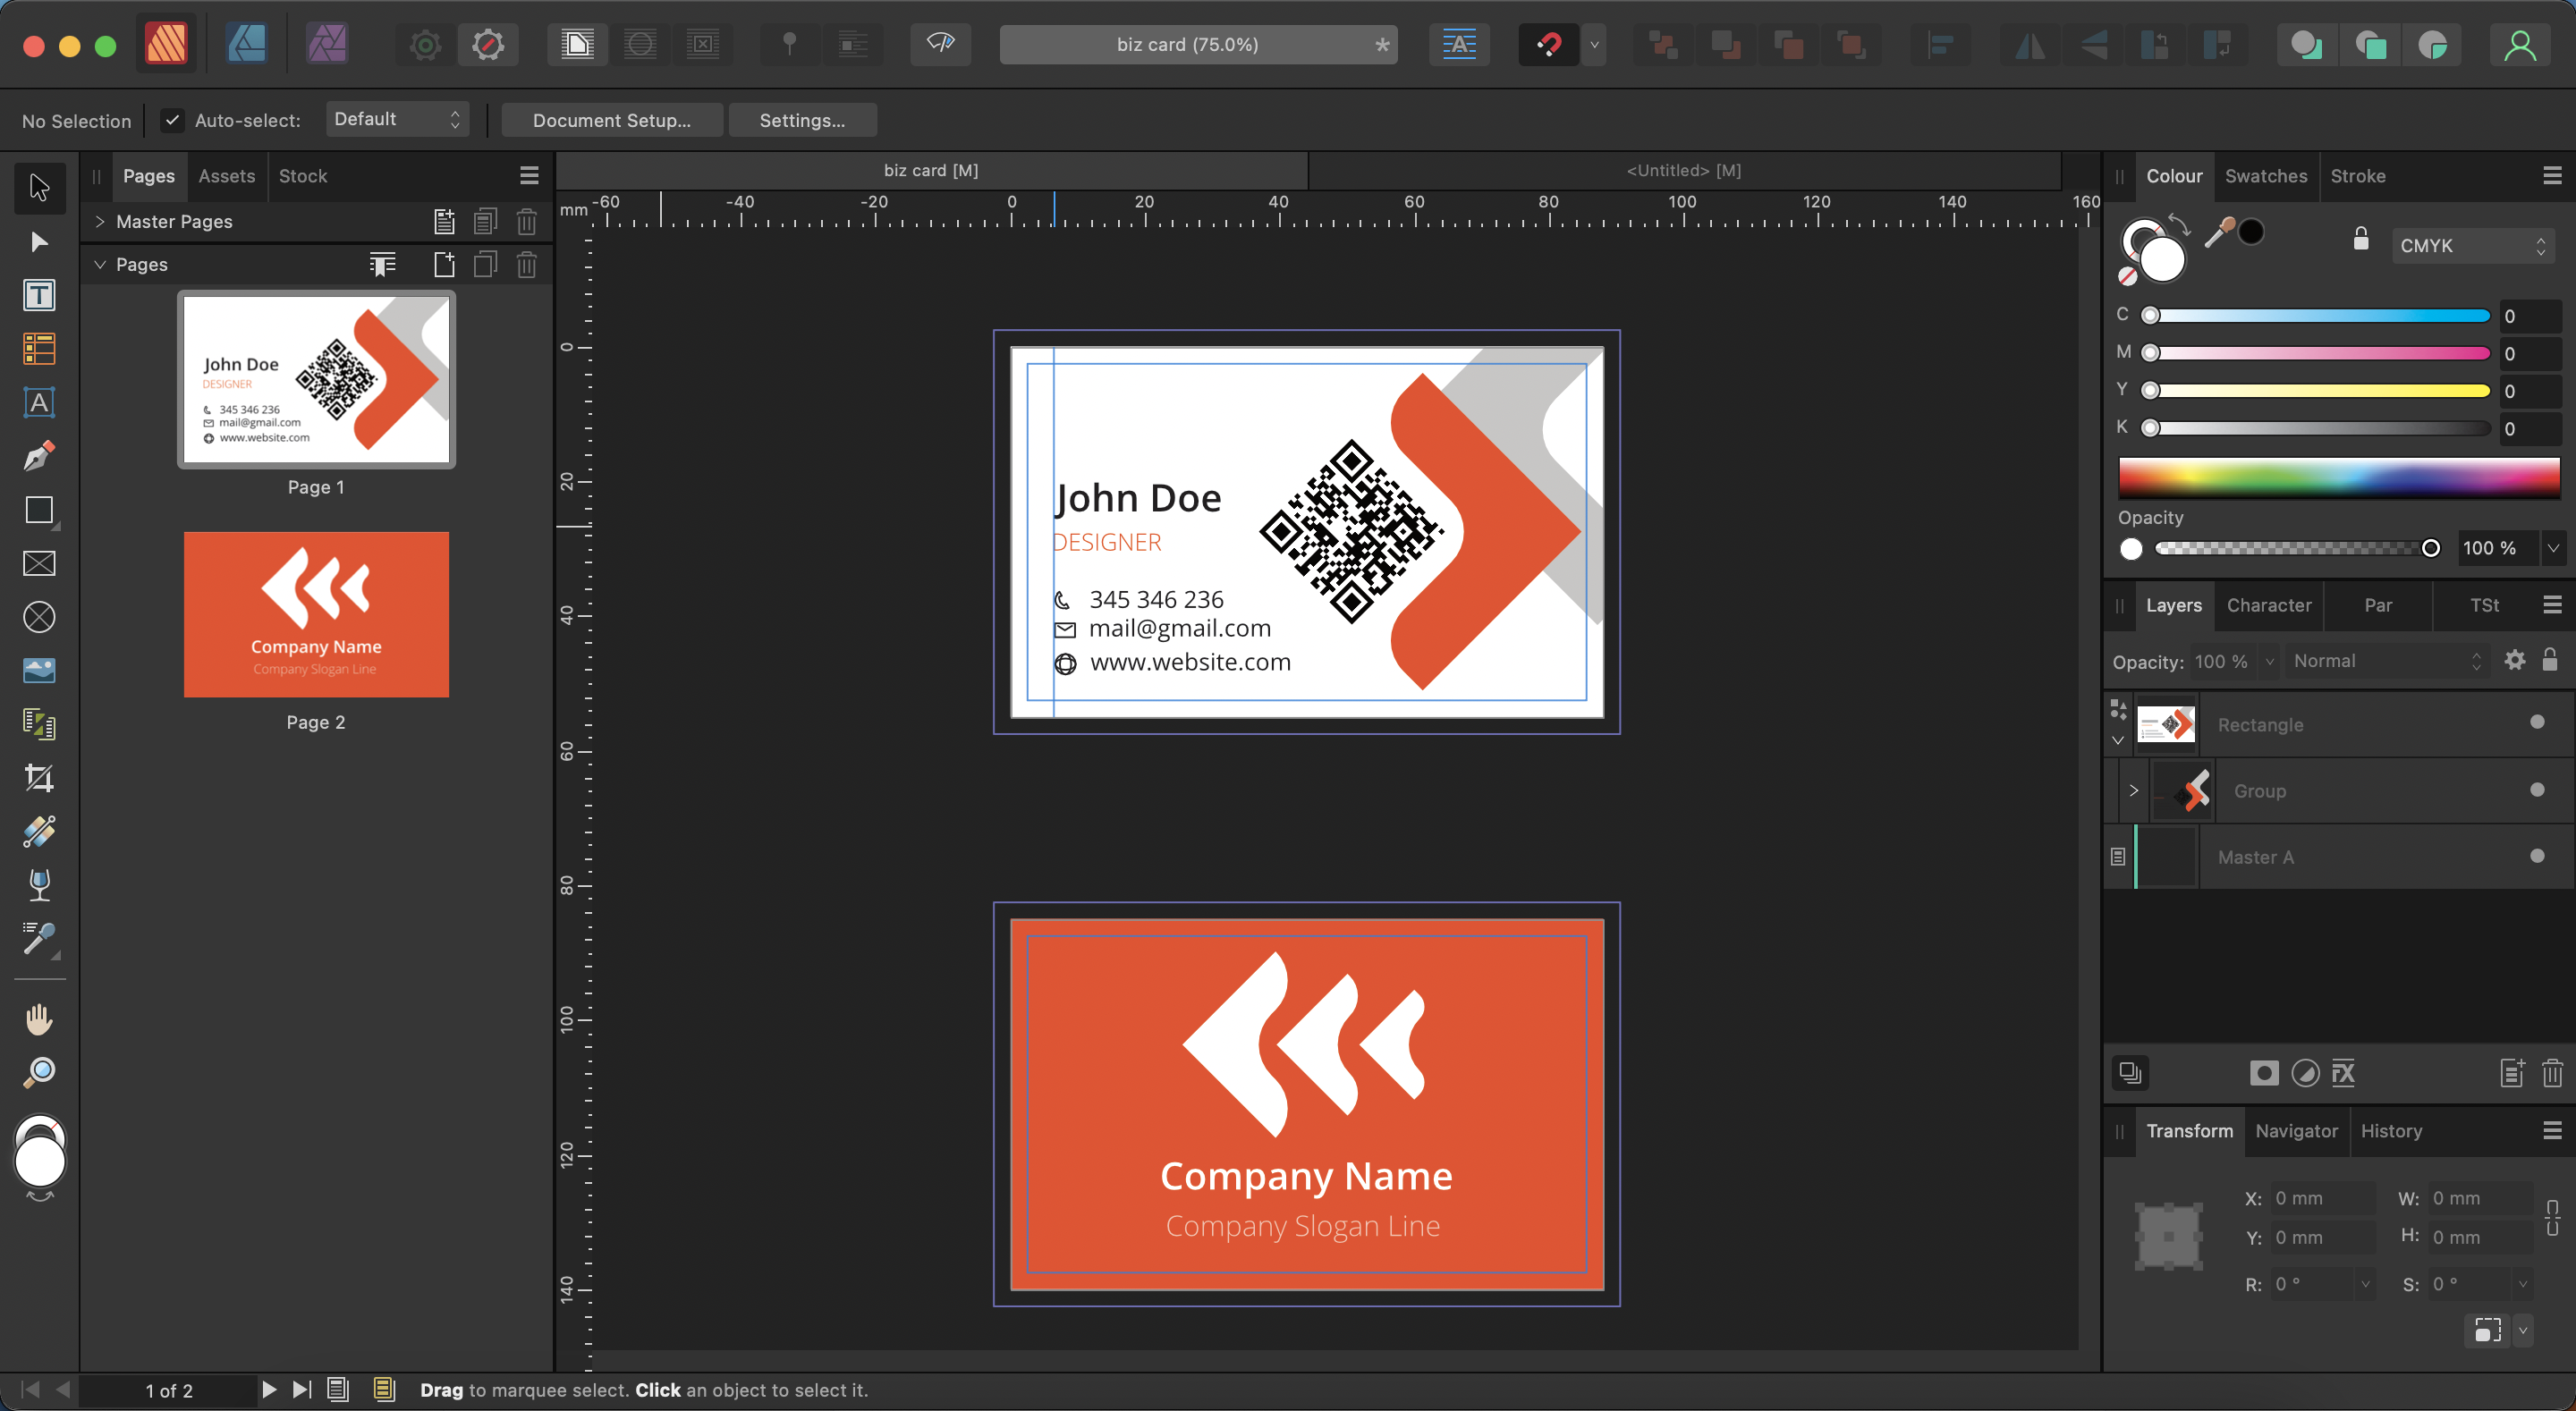Choose the Colour Picker tool
The height and width of the screenshot is (1411, 2576).
[x=39, y=938]
